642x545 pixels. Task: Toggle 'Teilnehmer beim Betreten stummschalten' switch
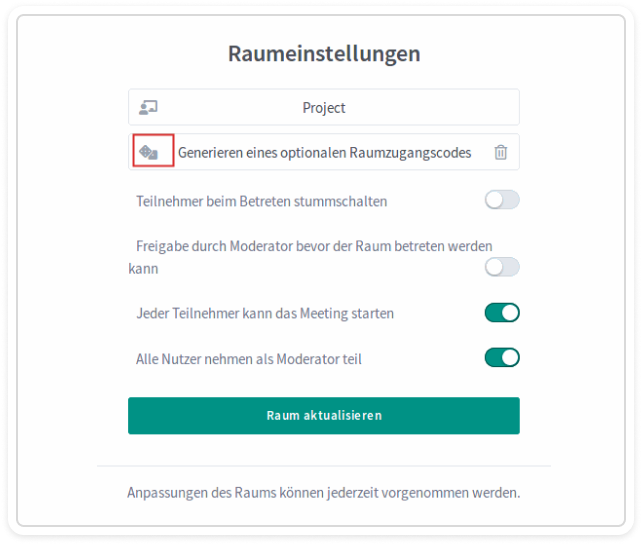502,200
